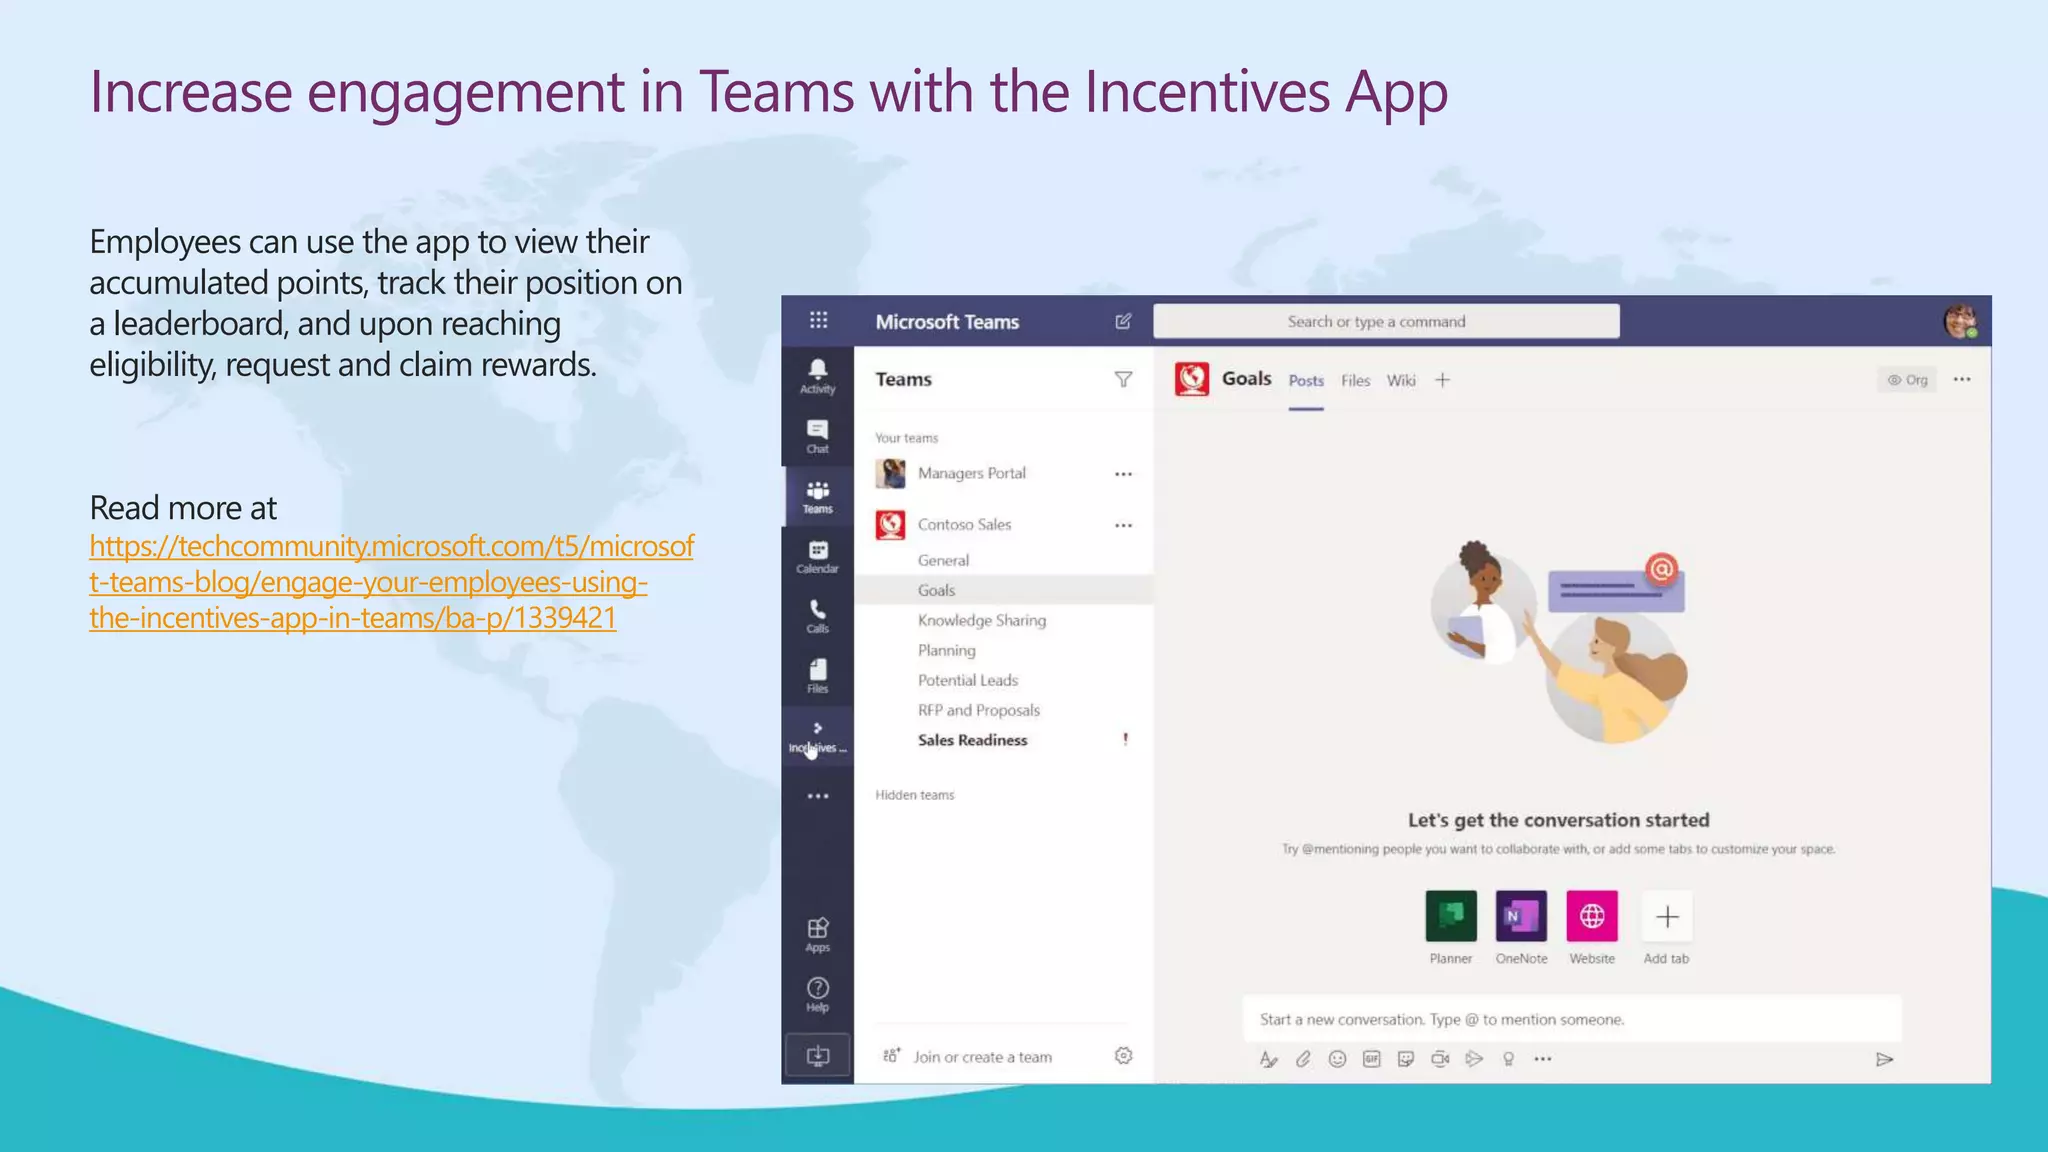Add a new tab with plus
2048x1152 pixels.
(1442, 380)
